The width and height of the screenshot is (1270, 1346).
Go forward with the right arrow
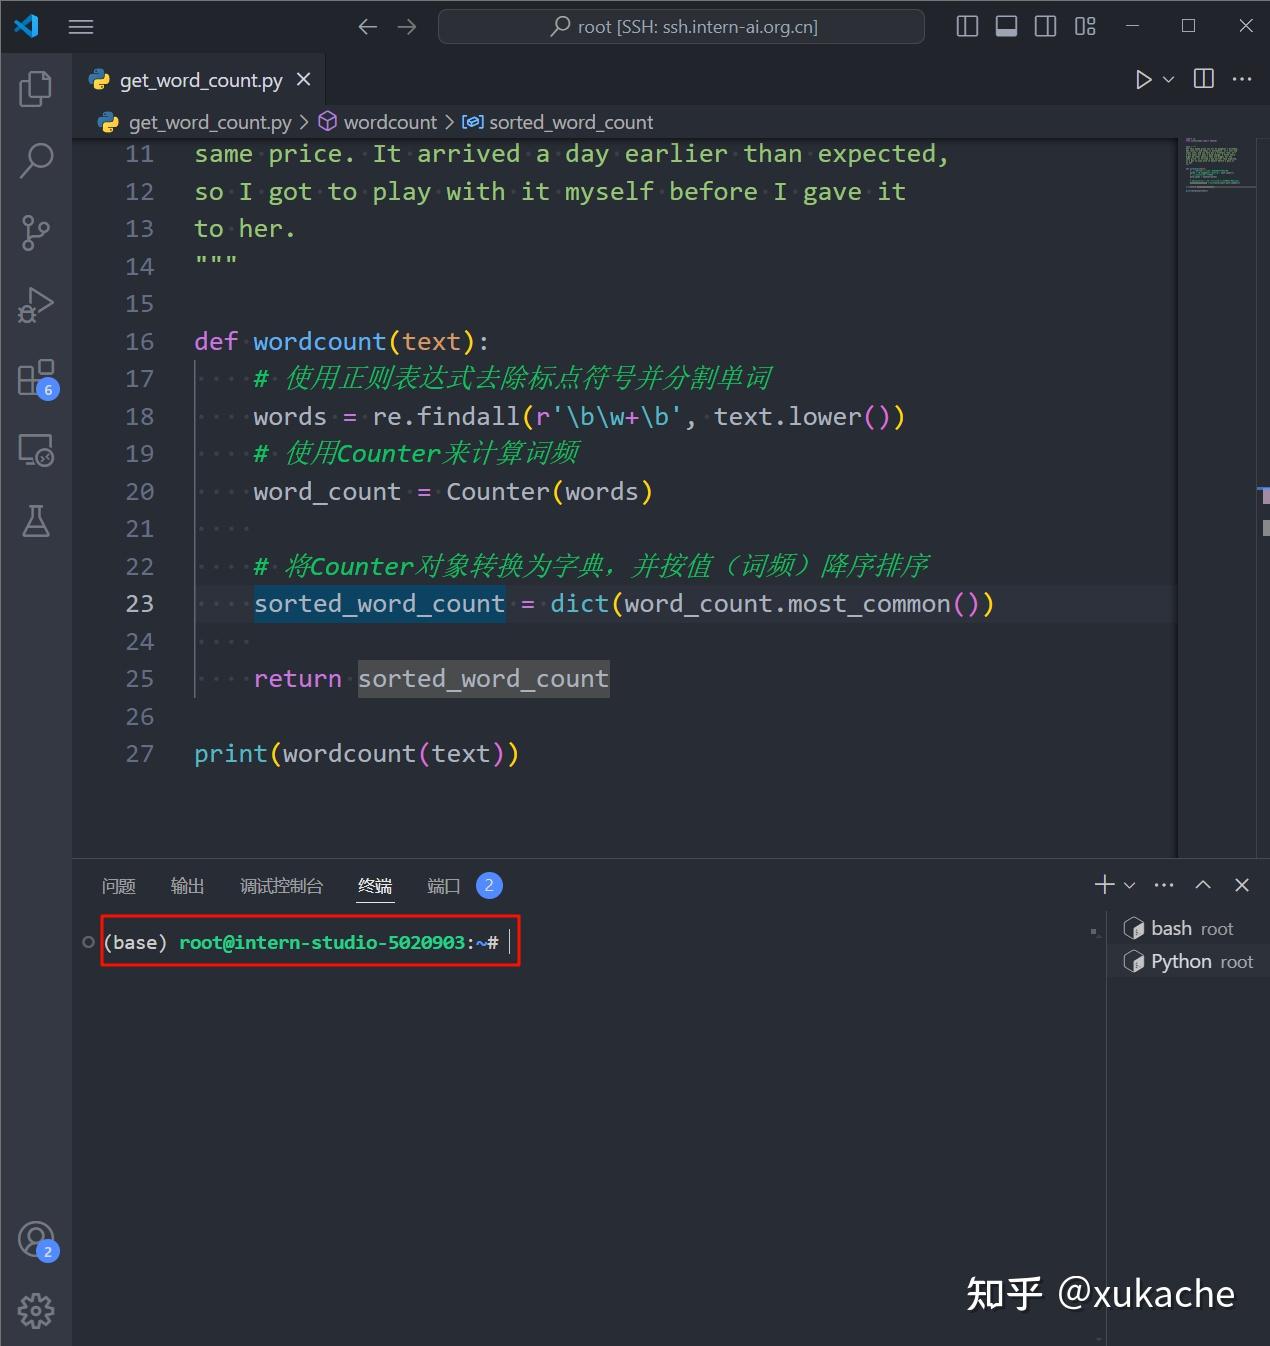point(407,27)
